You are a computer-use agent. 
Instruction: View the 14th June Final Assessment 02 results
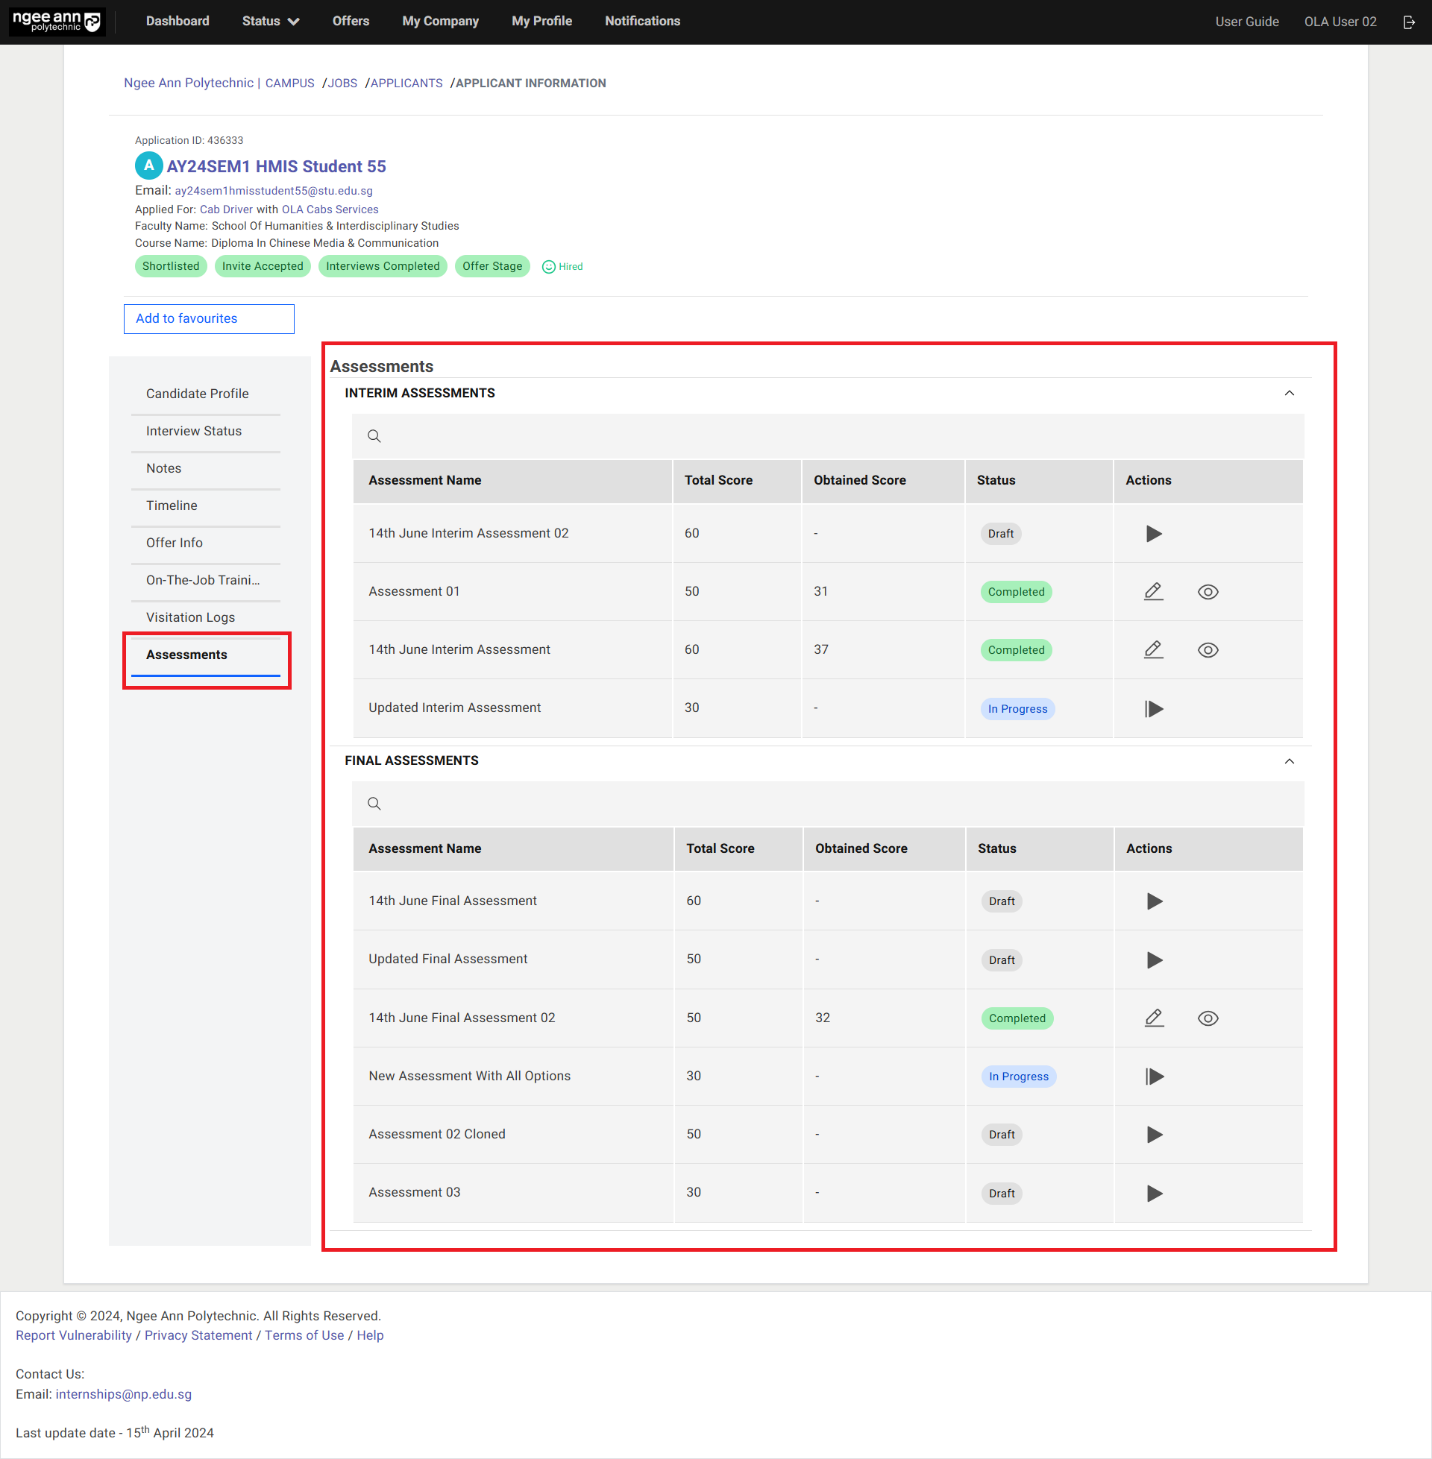click(1207, 1017)
